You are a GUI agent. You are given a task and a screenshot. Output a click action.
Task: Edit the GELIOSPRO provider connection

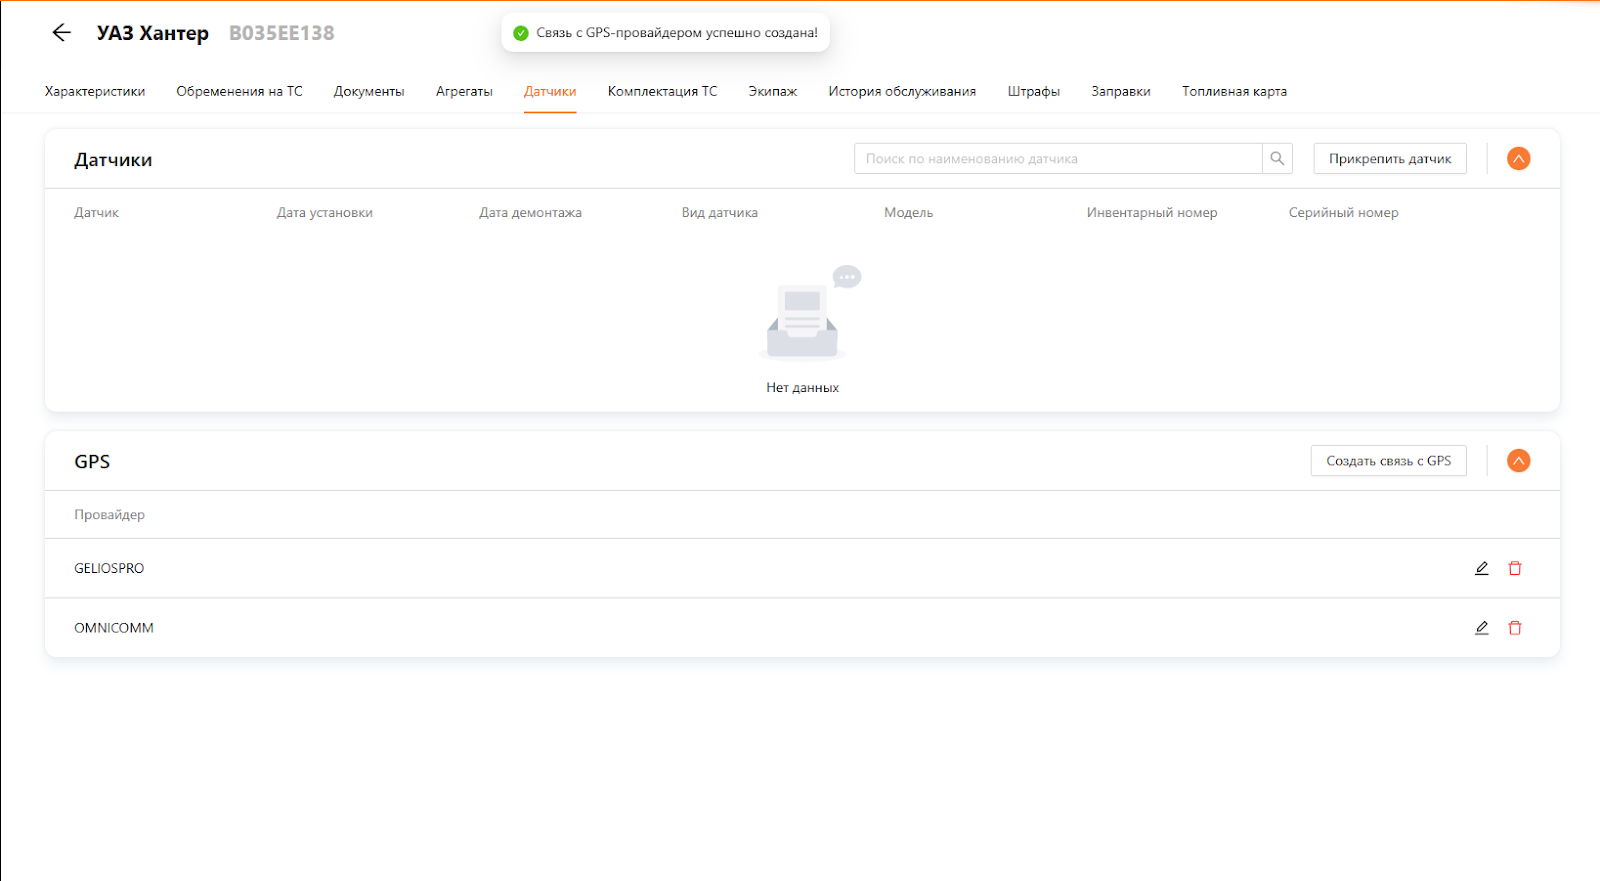(x=1481, y=568)
